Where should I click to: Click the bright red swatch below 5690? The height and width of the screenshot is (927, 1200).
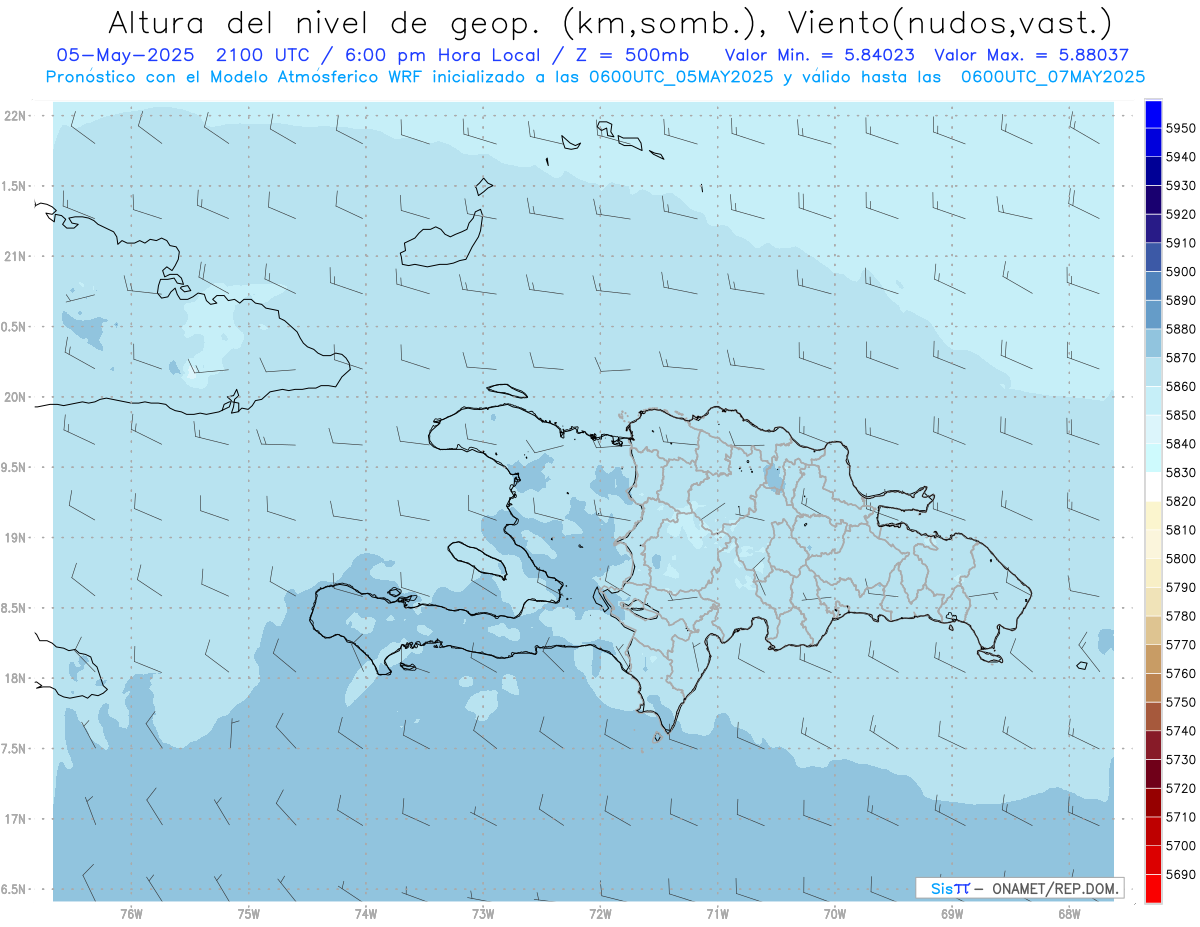(1153, 888)
